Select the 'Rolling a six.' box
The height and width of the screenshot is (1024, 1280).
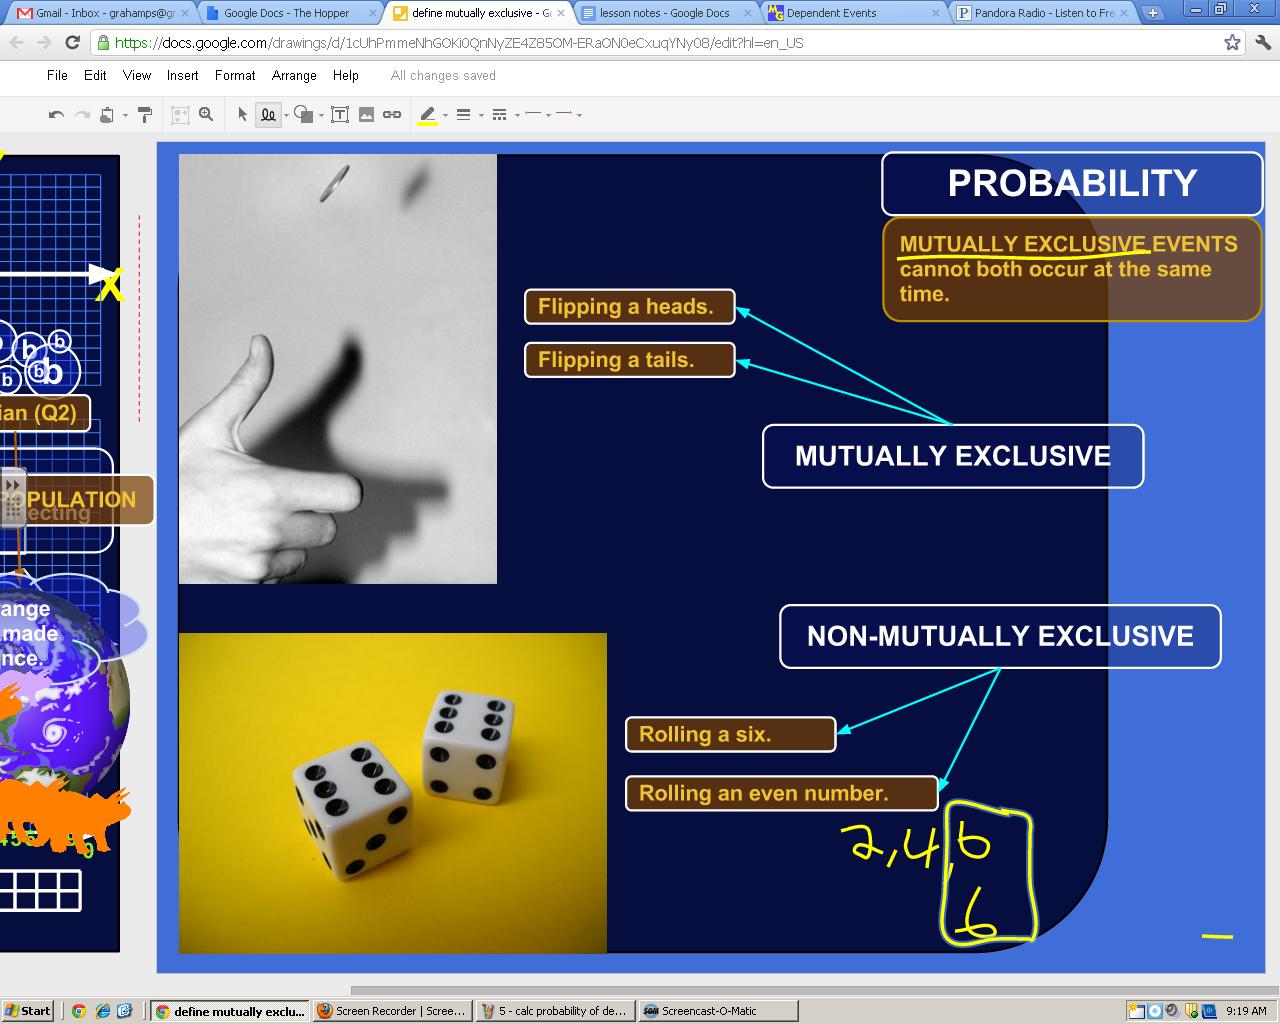click(x=730, y=734)
